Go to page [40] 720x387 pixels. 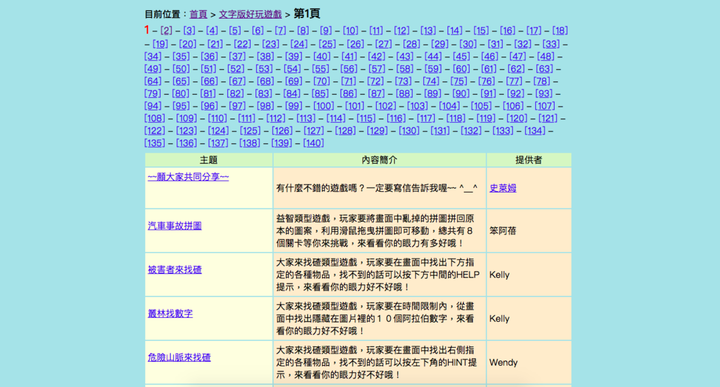click(x=322, y=56)
